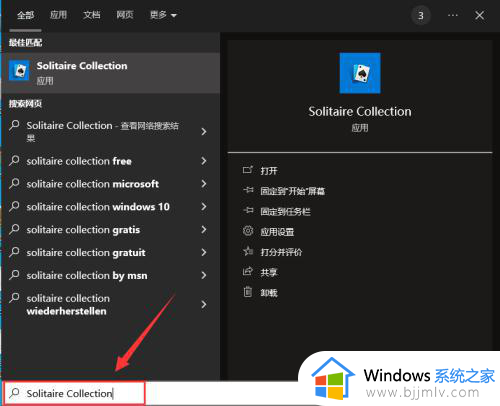Image resolution: width=500 pixels, height=406 pixels.
Task: Close the search panel
Action: [x=480, y=15]
